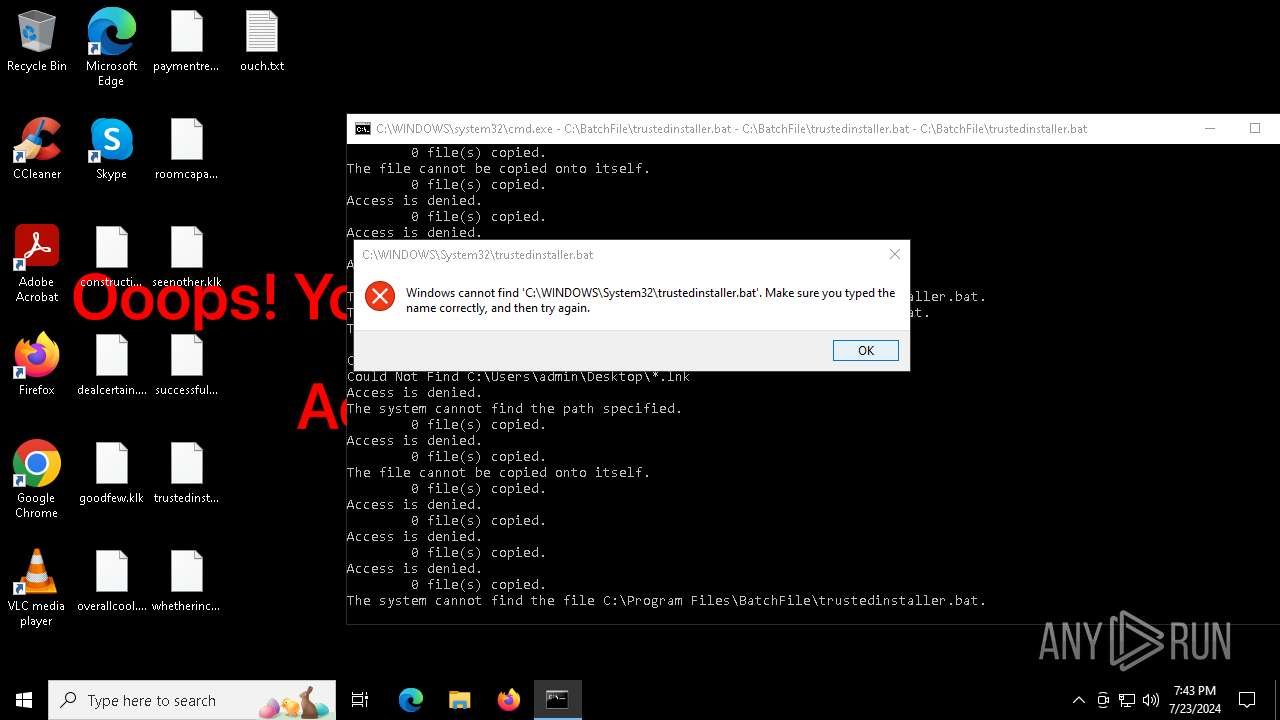Screen dimensions: 1280x720
Task: Select whetherinc... file on desktop
Action: pyautogui.click(x=186, y=582)
